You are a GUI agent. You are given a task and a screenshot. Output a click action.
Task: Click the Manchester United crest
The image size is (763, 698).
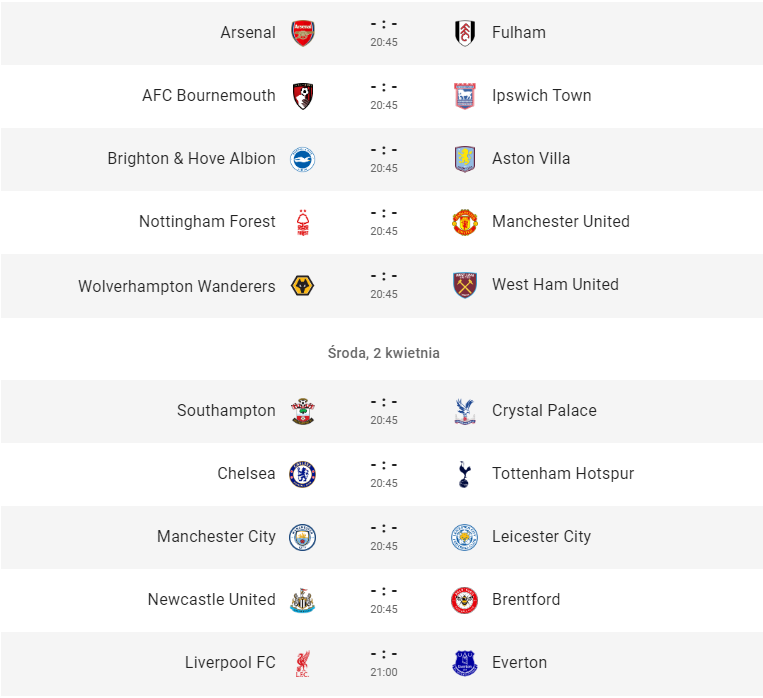[465, 222]
